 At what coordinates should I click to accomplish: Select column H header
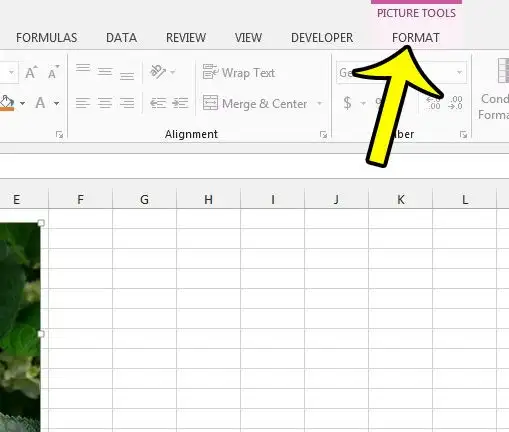[x=208, y=200]
